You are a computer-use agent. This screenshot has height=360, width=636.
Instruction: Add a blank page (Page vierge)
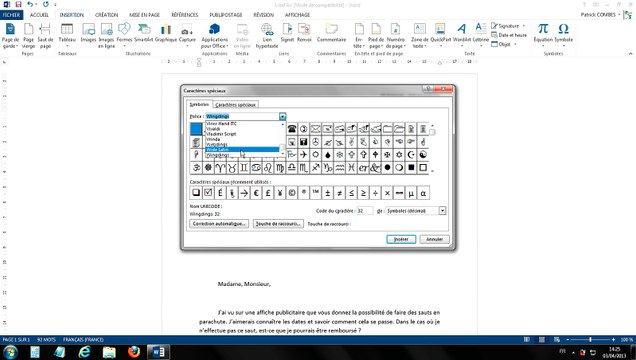[x=28, y=35]
